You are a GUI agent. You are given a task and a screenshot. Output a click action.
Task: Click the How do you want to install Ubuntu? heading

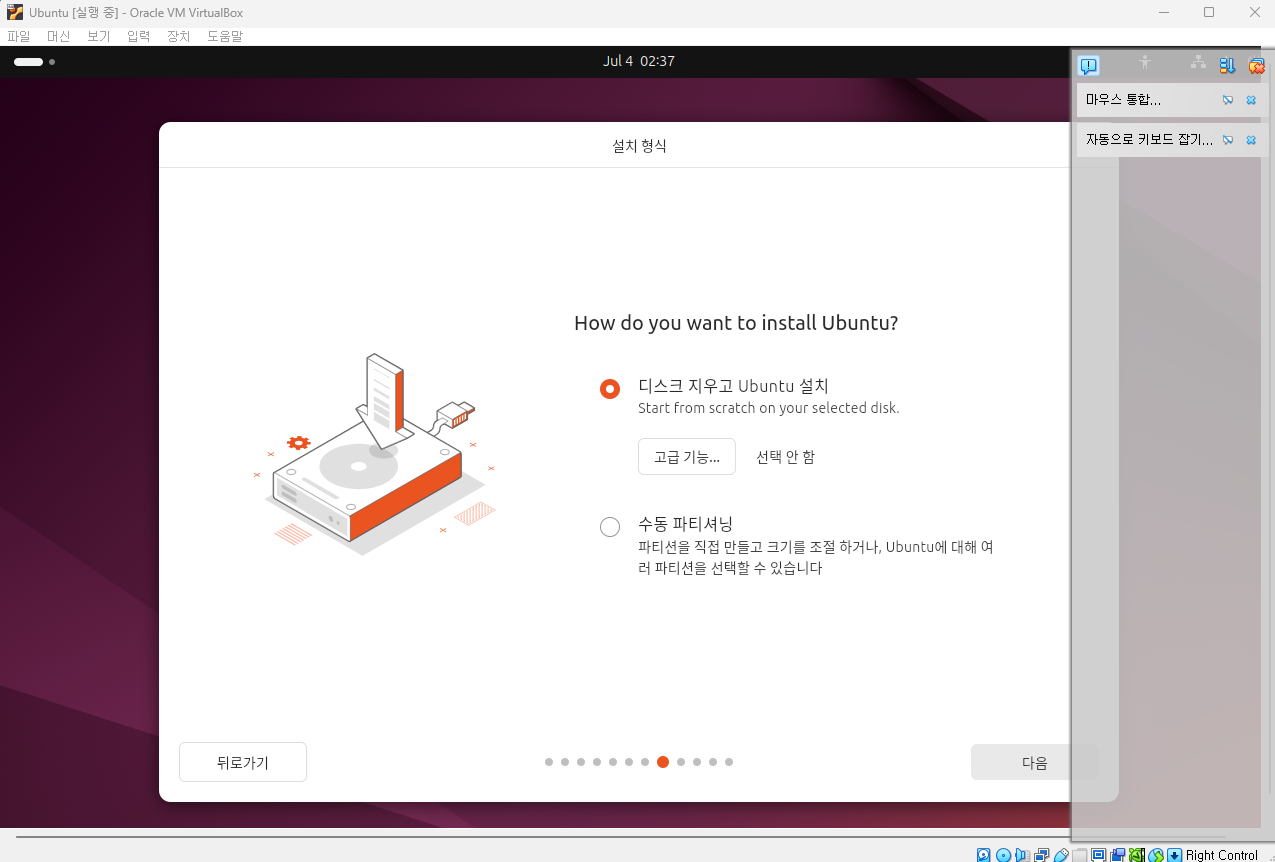[x=736, y=323]
